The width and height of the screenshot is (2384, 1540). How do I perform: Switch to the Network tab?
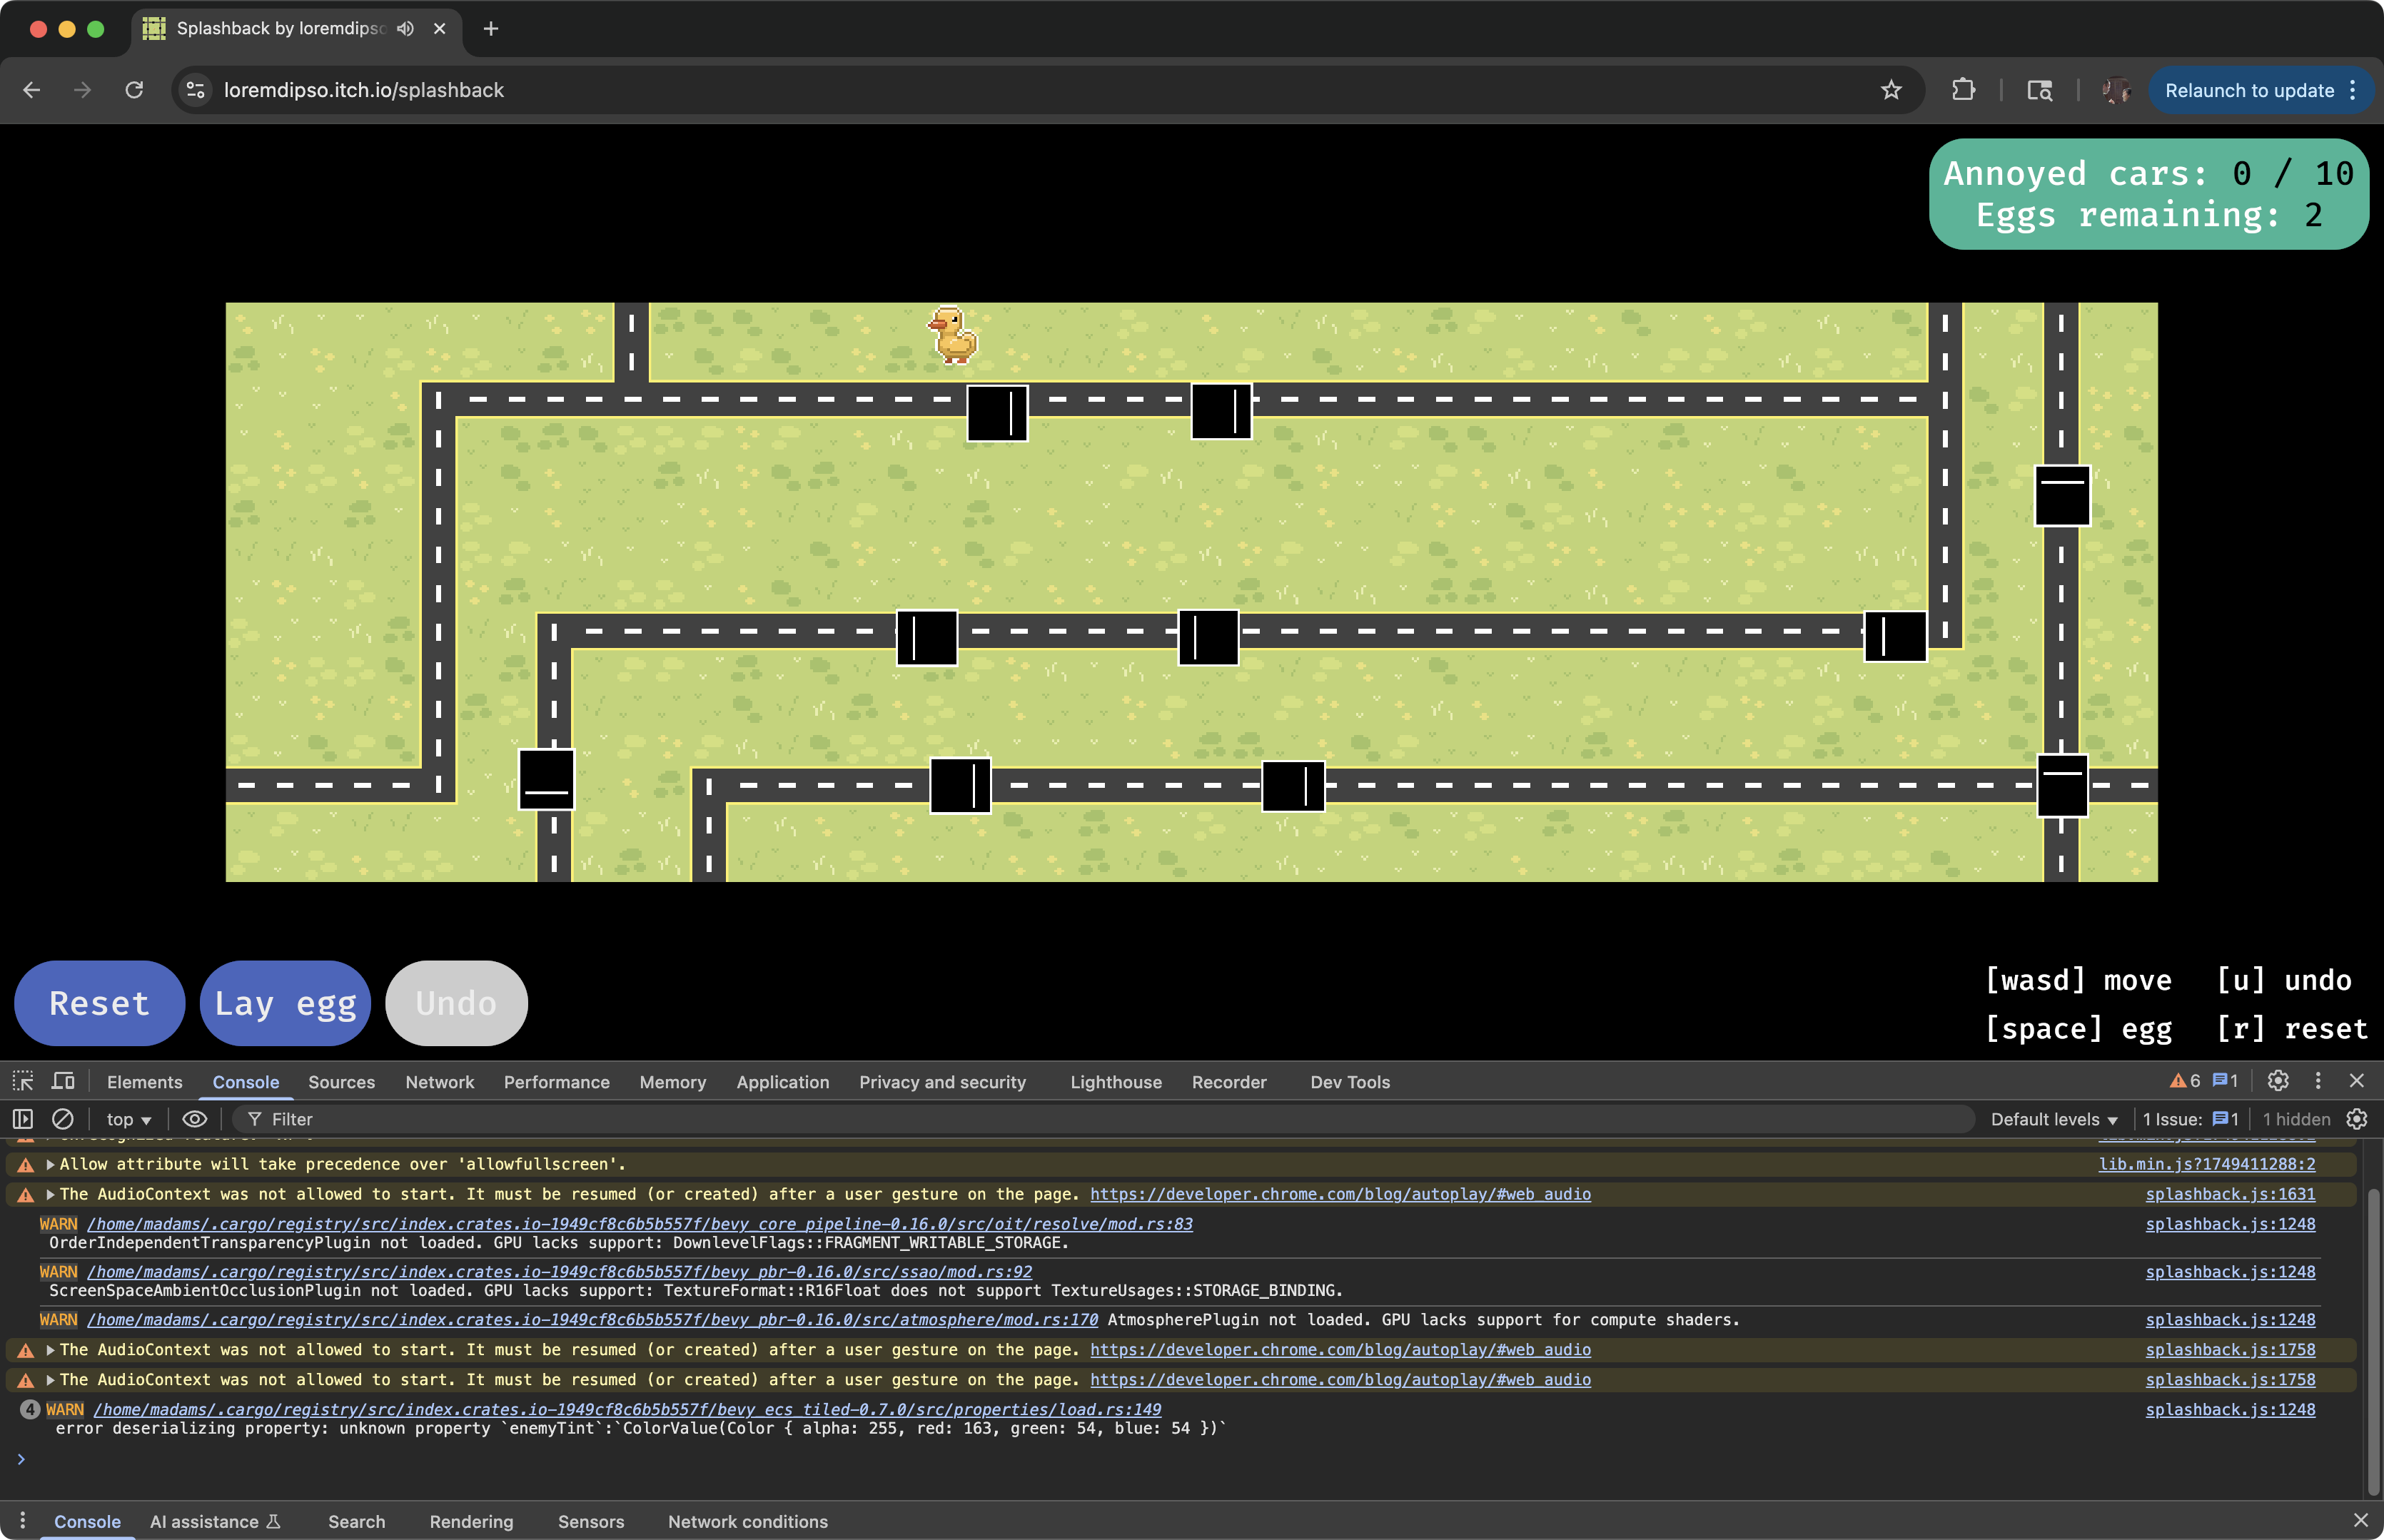point(439,1082)
